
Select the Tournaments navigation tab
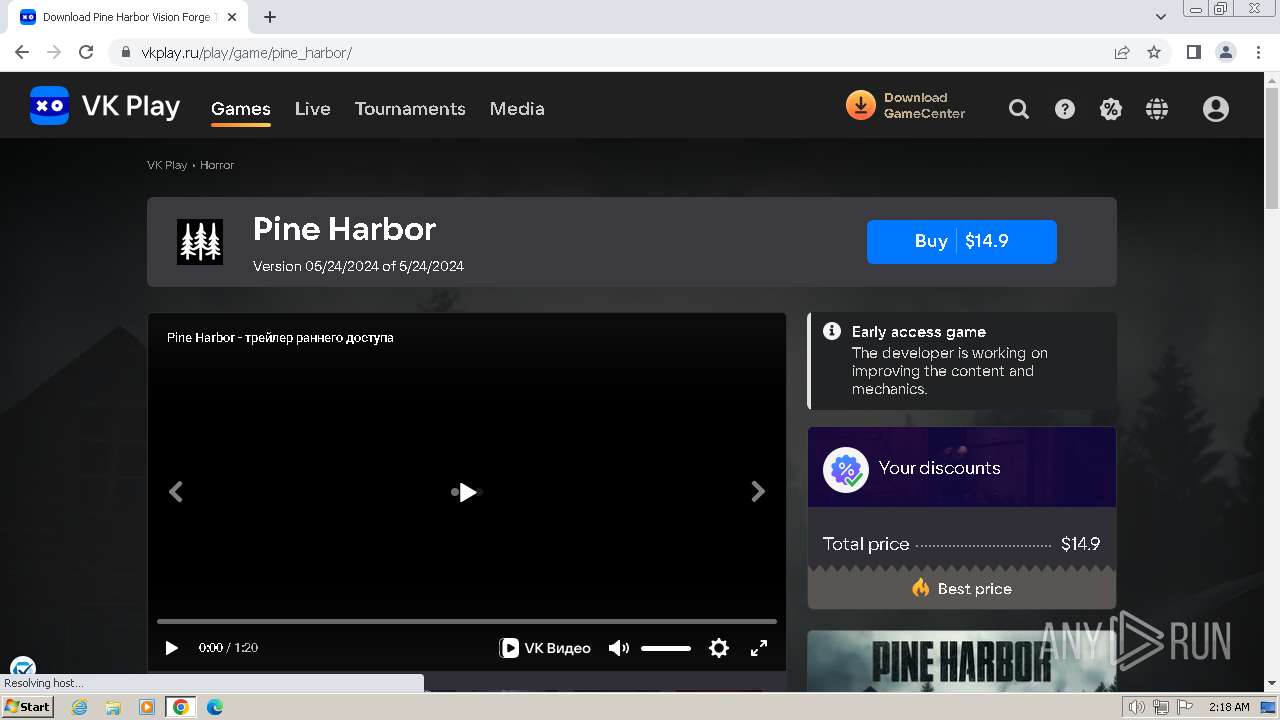(x=410, y=109)
